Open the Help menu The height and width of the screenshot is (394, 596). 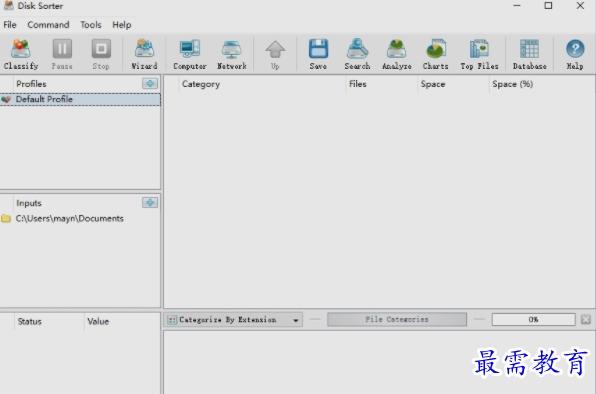click(x=122, y=25)
